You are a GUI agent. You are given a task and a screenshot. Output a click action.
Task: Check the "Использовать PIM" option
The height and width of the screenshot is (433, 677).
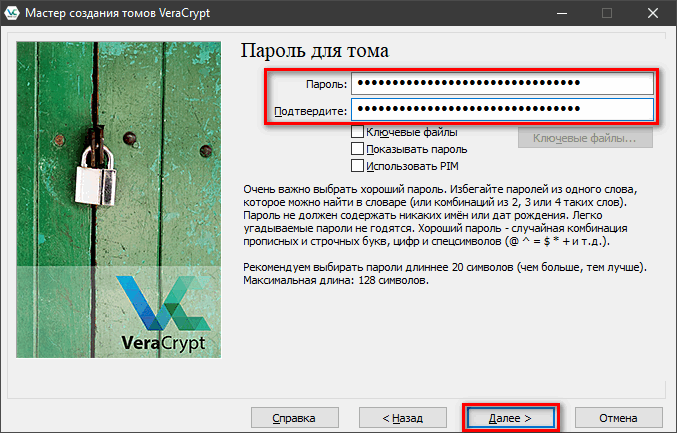[x=357, y=166]
